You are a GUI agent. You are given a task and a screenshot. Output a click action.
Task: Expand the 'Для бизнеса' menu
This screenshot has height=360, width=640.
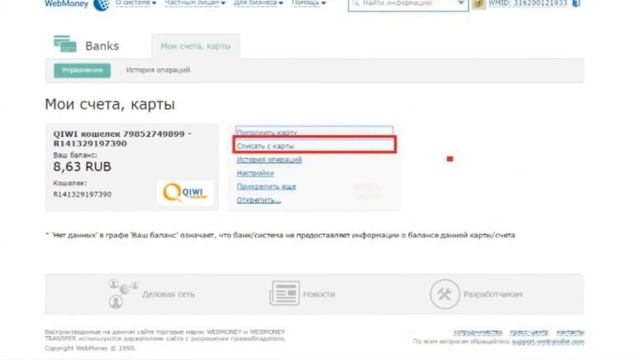[258, 3]
